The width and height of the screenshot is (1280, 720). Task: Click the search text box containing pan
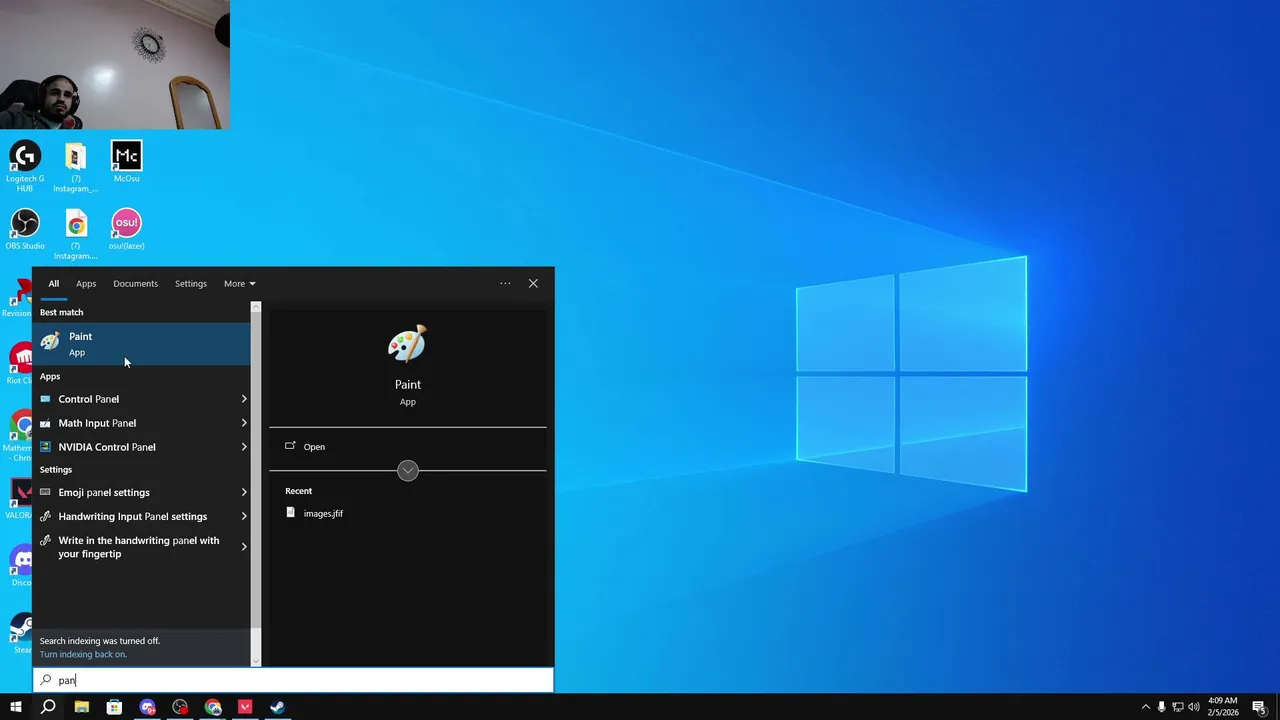click(x=293, y=680)
